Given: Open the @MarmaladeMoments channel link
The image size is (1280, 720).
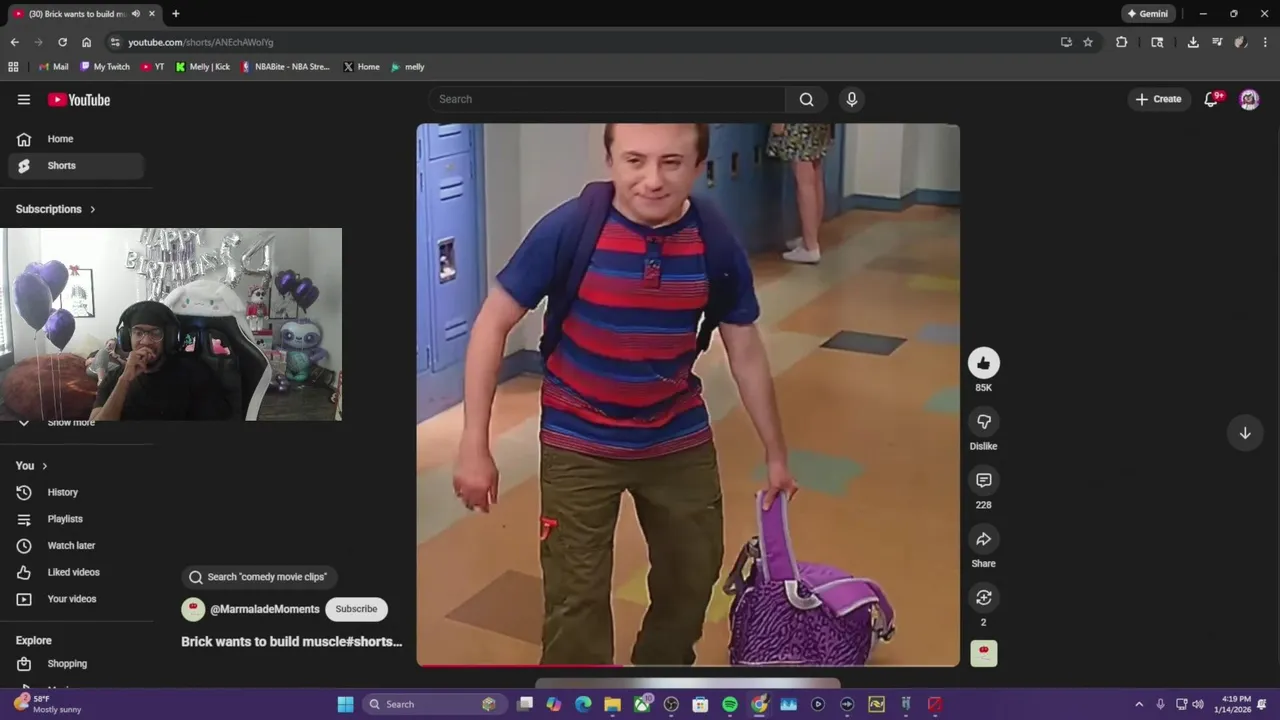Looking at the screenshot, I should click(x=265, y=609).
